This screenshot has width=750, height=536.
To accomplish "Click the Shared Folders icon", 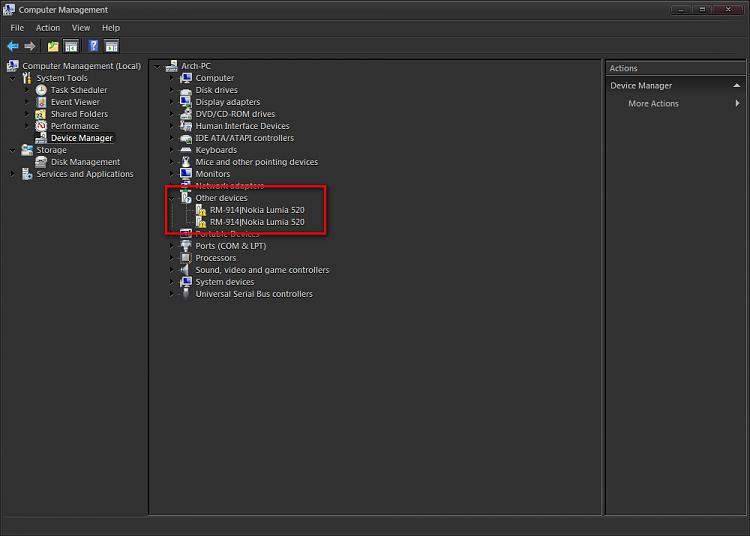I will pyautogui.click(x=41, y=114).
